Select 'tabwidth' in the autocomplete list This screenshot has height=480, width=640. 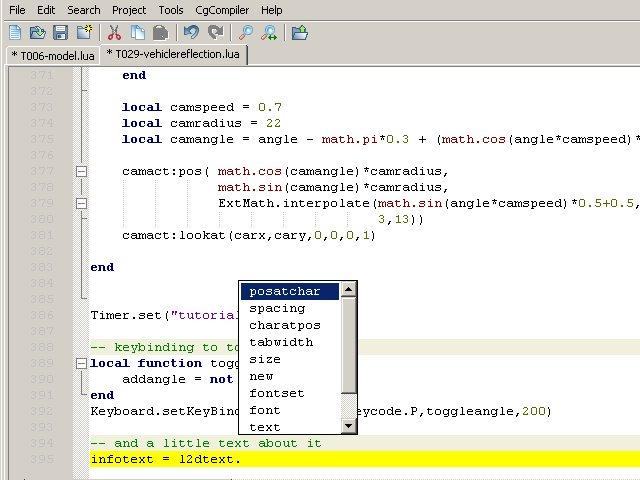coord(281,342)
